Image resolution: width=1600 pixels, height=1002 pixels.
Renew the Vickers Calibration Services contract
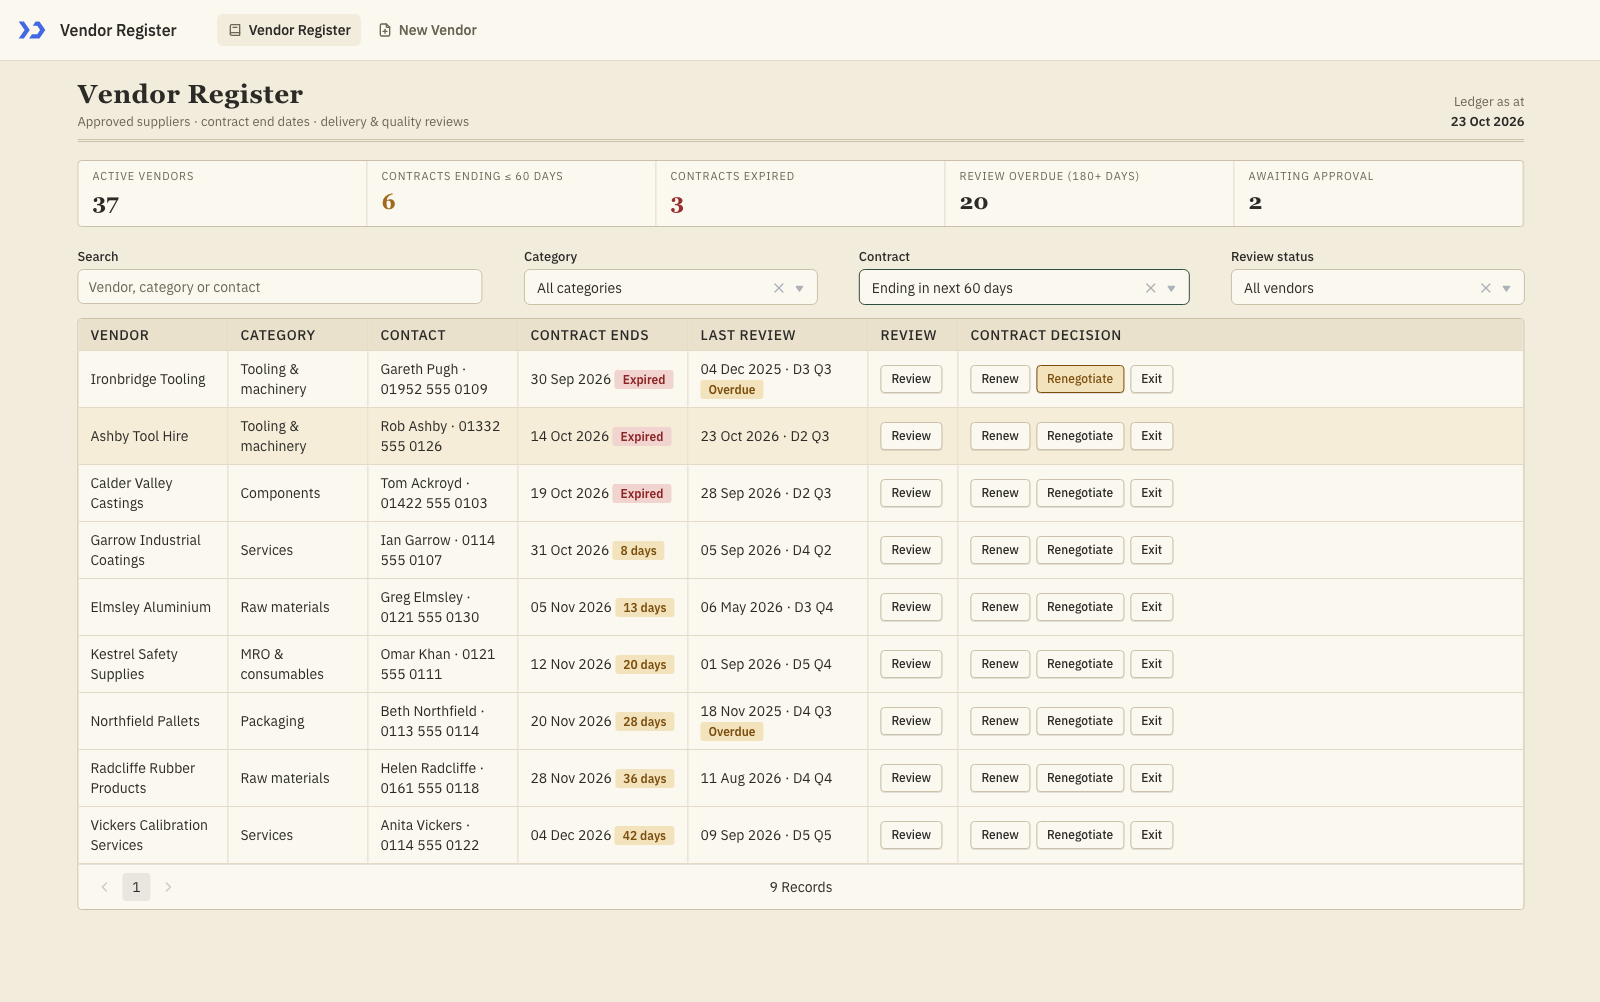tap(1000, 835)
